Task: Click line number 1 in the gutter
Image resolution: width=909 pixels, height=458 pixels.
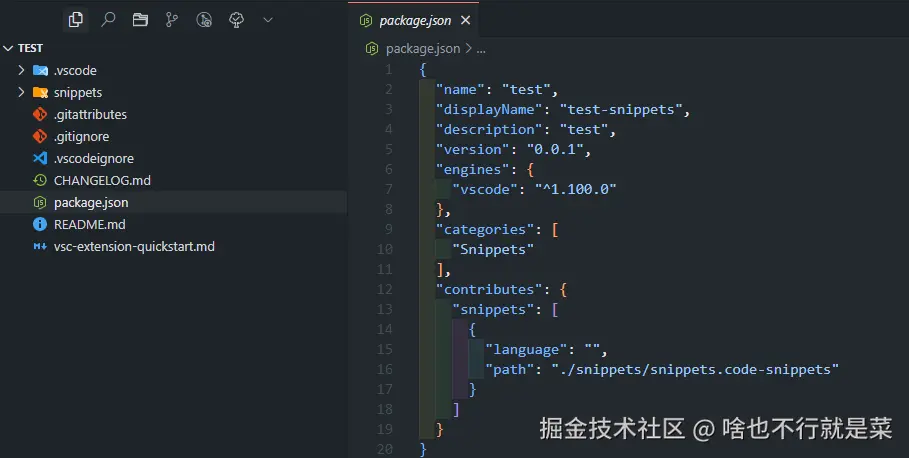Action: pos(389,70)
